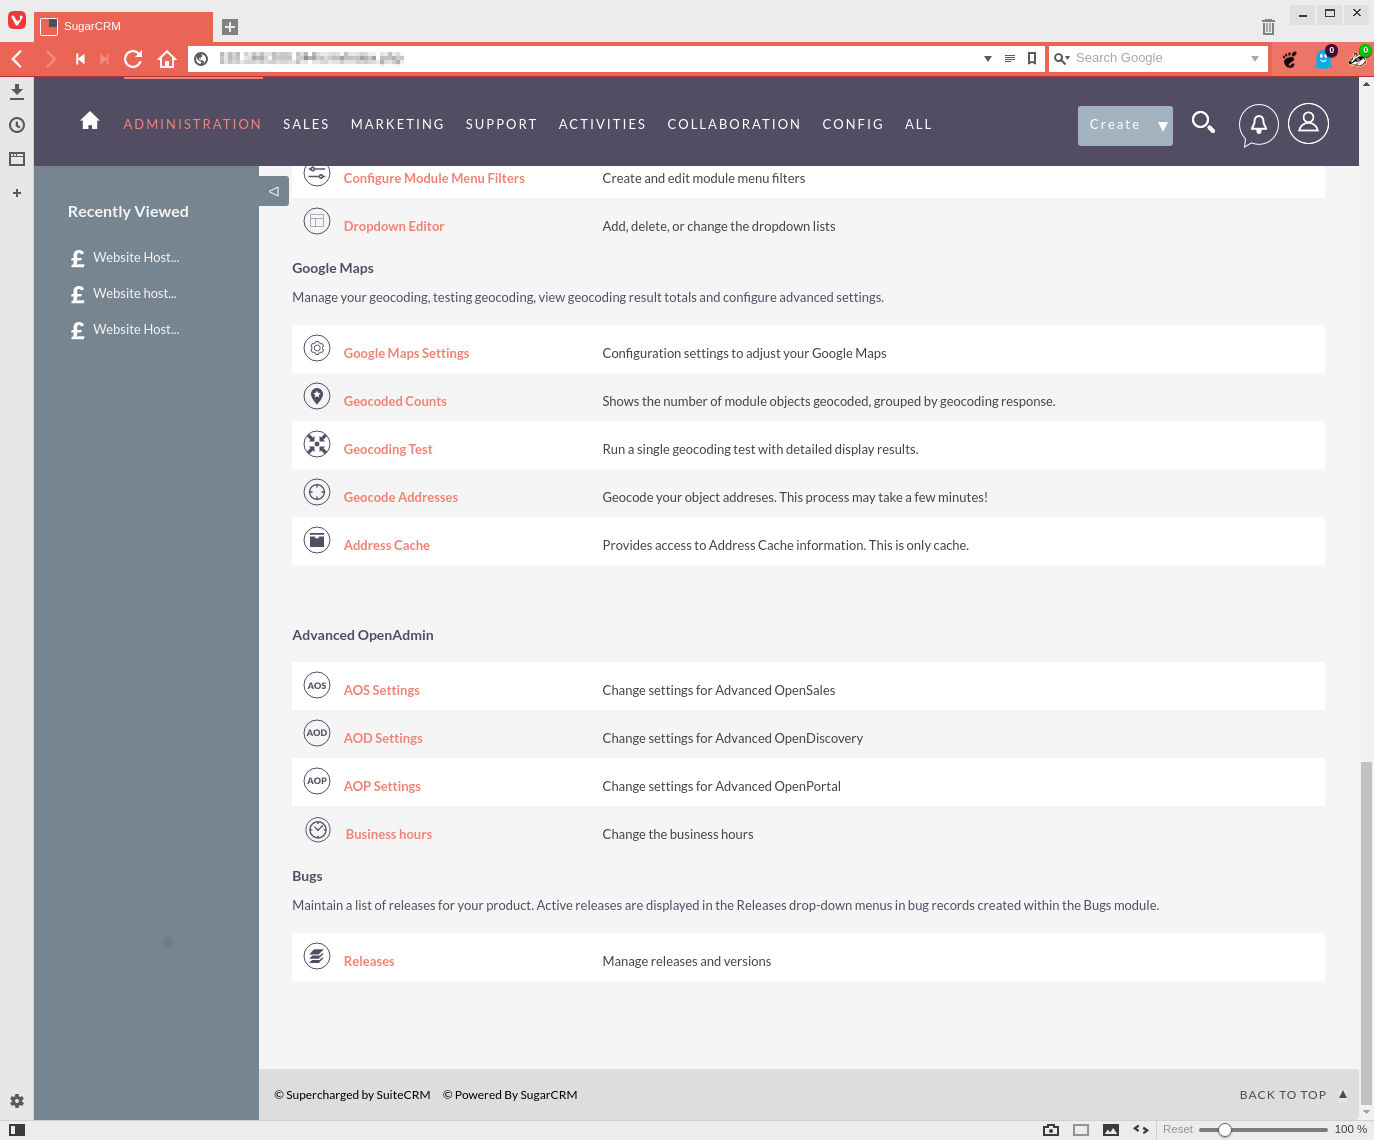Open address bar history dropdown
The image size is (1374, 1140).
tap(988, 59)
